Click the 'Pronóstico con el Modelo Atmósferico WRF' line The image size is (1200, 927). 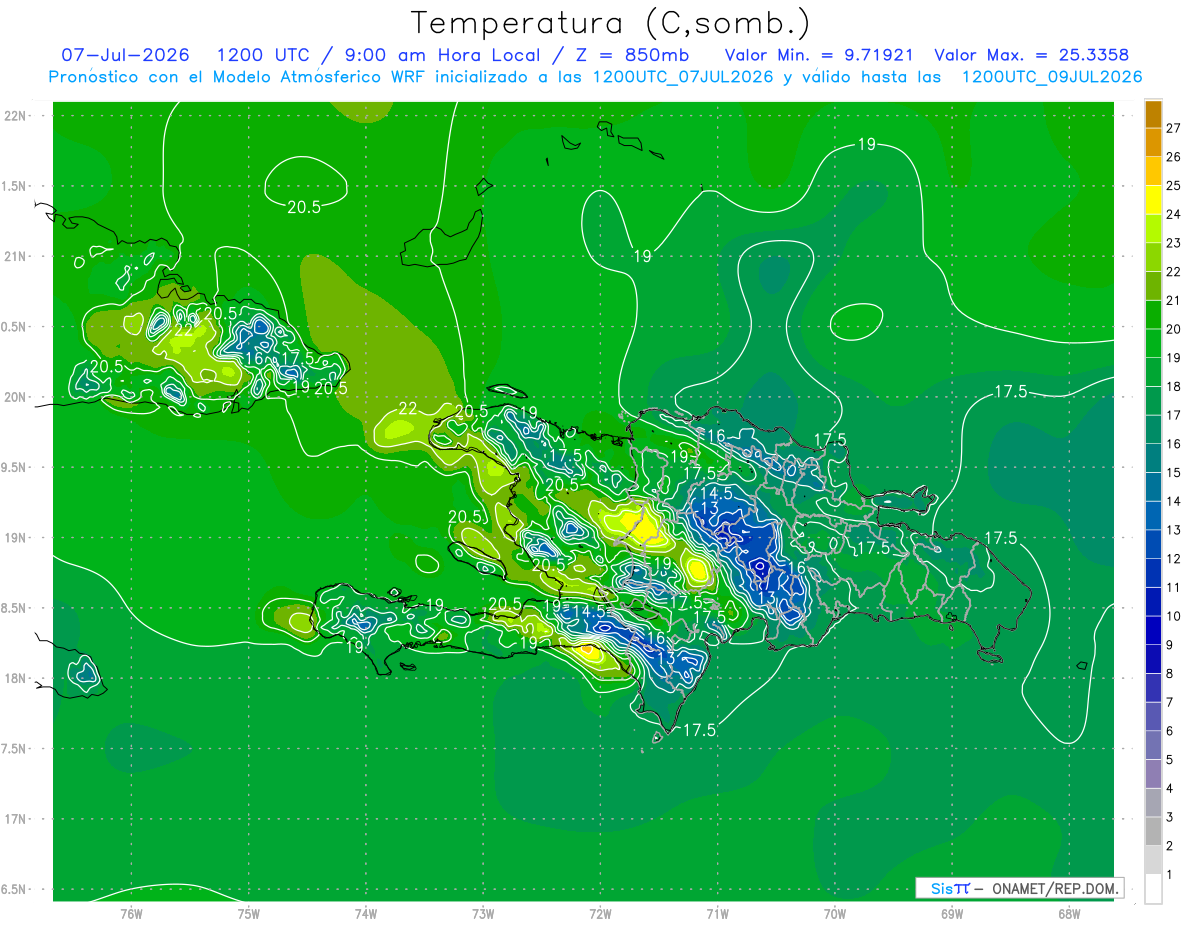pyautogui.click(x=595, y=77)
